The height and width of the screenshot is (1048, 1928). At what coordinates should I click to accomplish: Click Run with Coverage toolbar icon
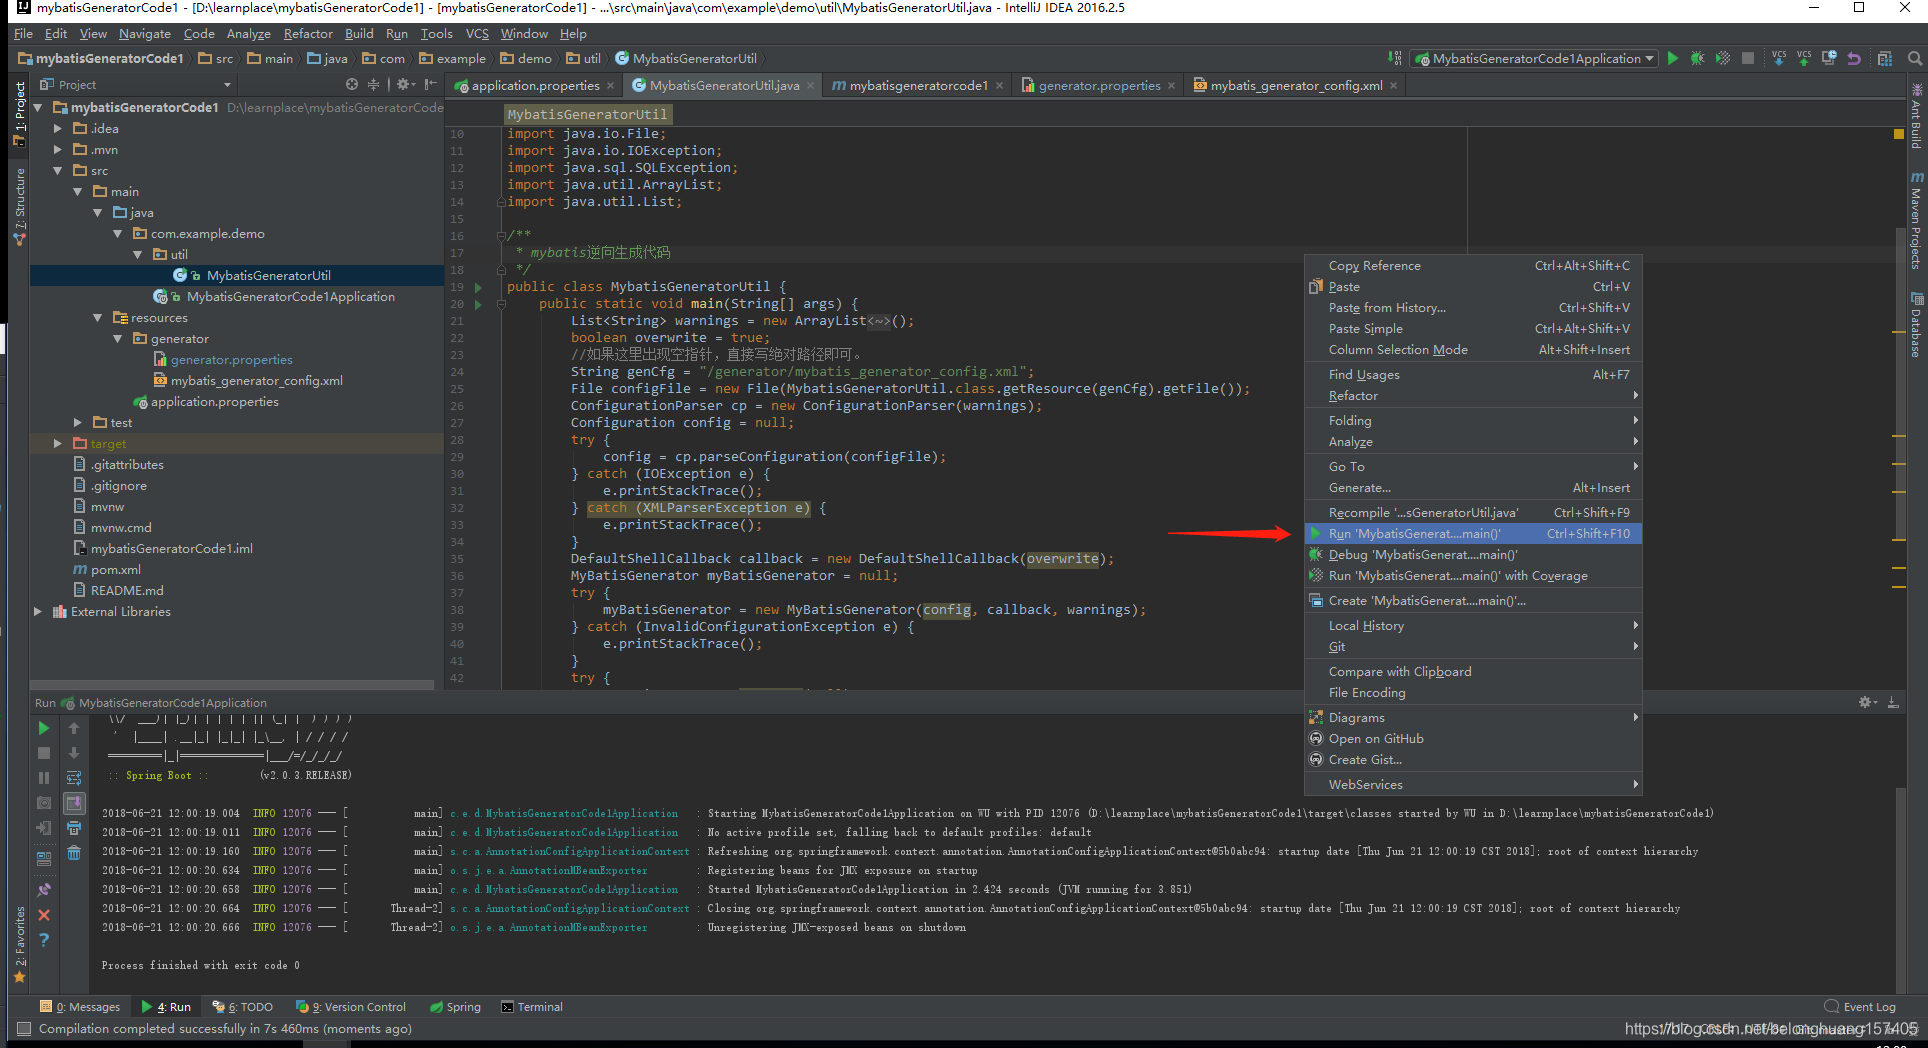(x=1722, y=59)
